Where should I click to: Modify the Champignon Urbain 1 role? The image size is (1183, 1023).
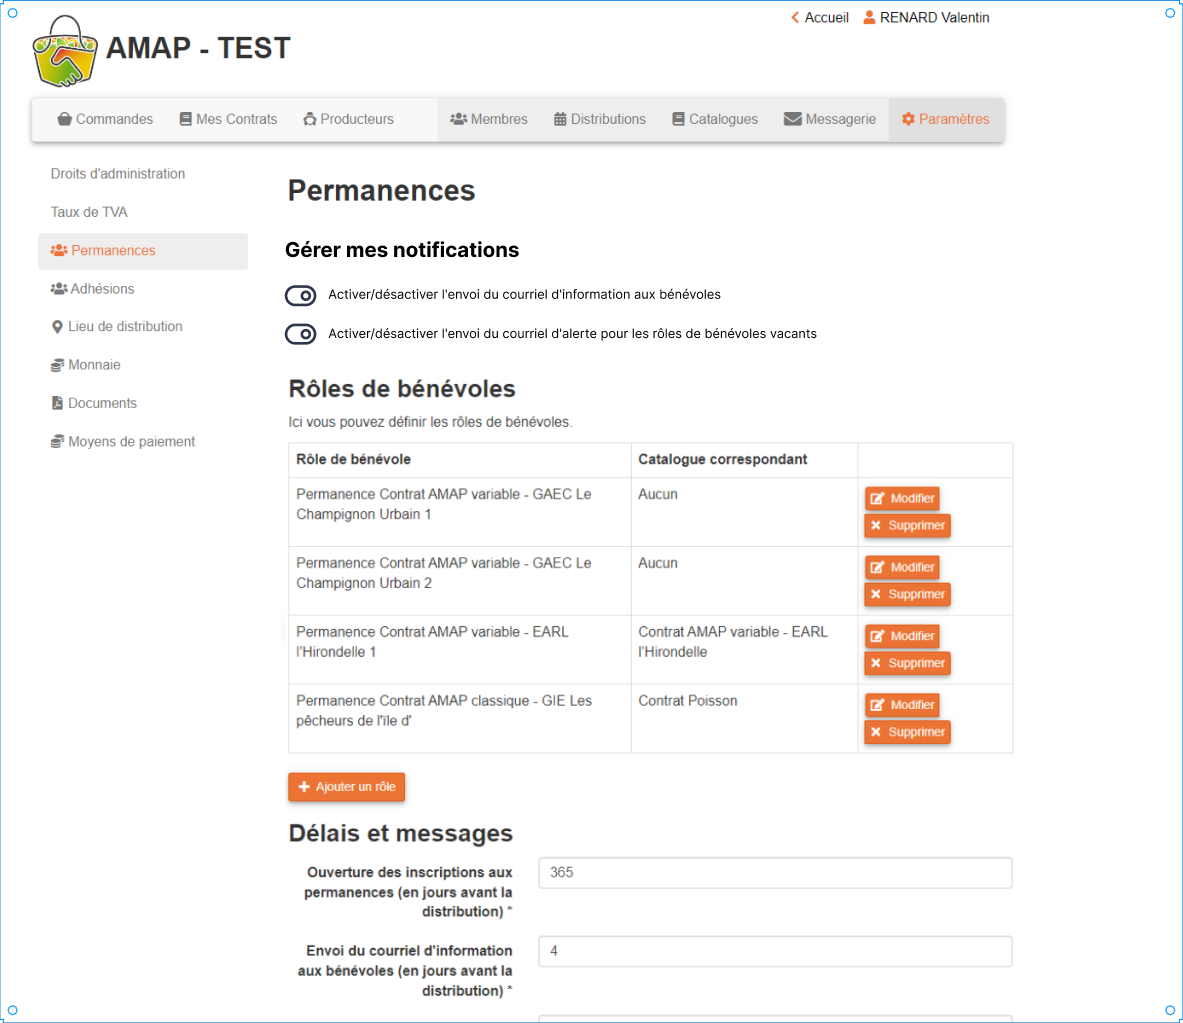[x=902, y=498]
